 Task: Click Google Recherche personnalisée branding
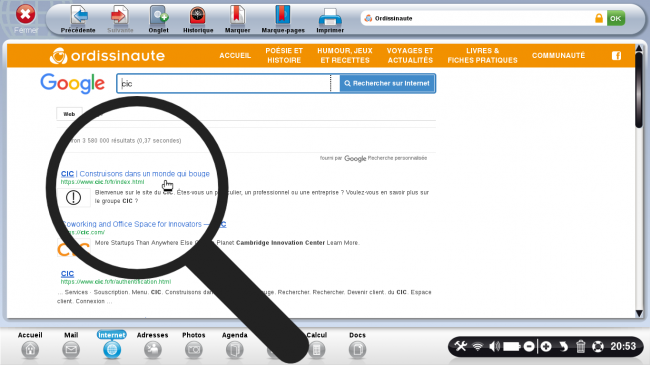(373, 158)
